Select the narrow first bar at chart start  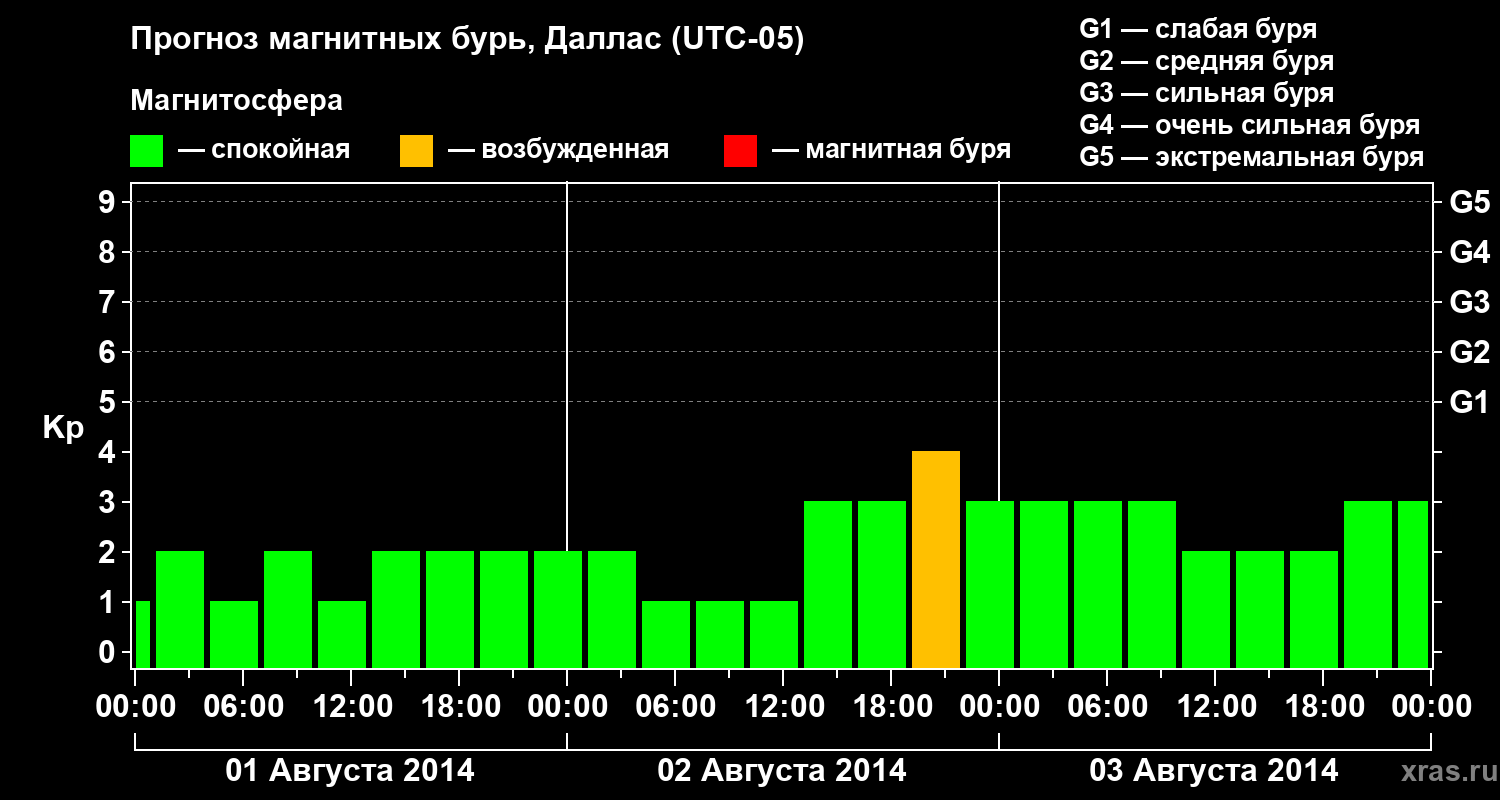[142, 635]
